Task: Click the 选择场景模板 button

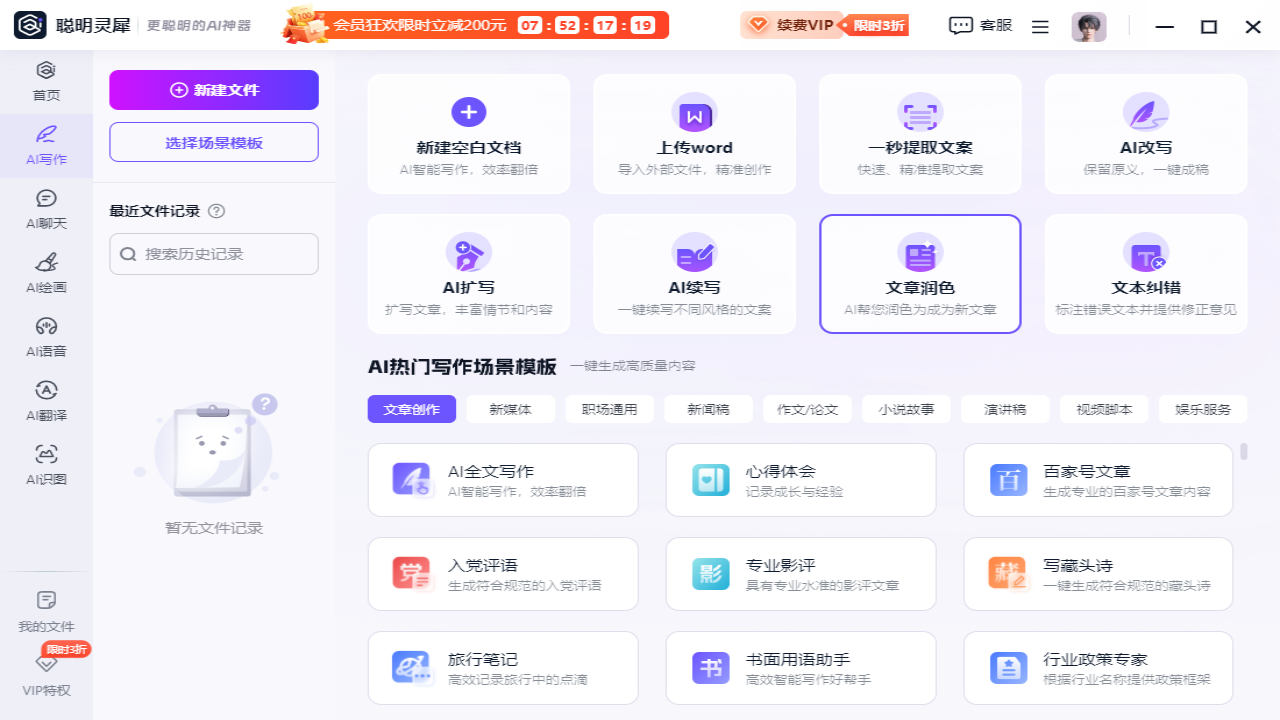Action: click(x=214, y=142)
